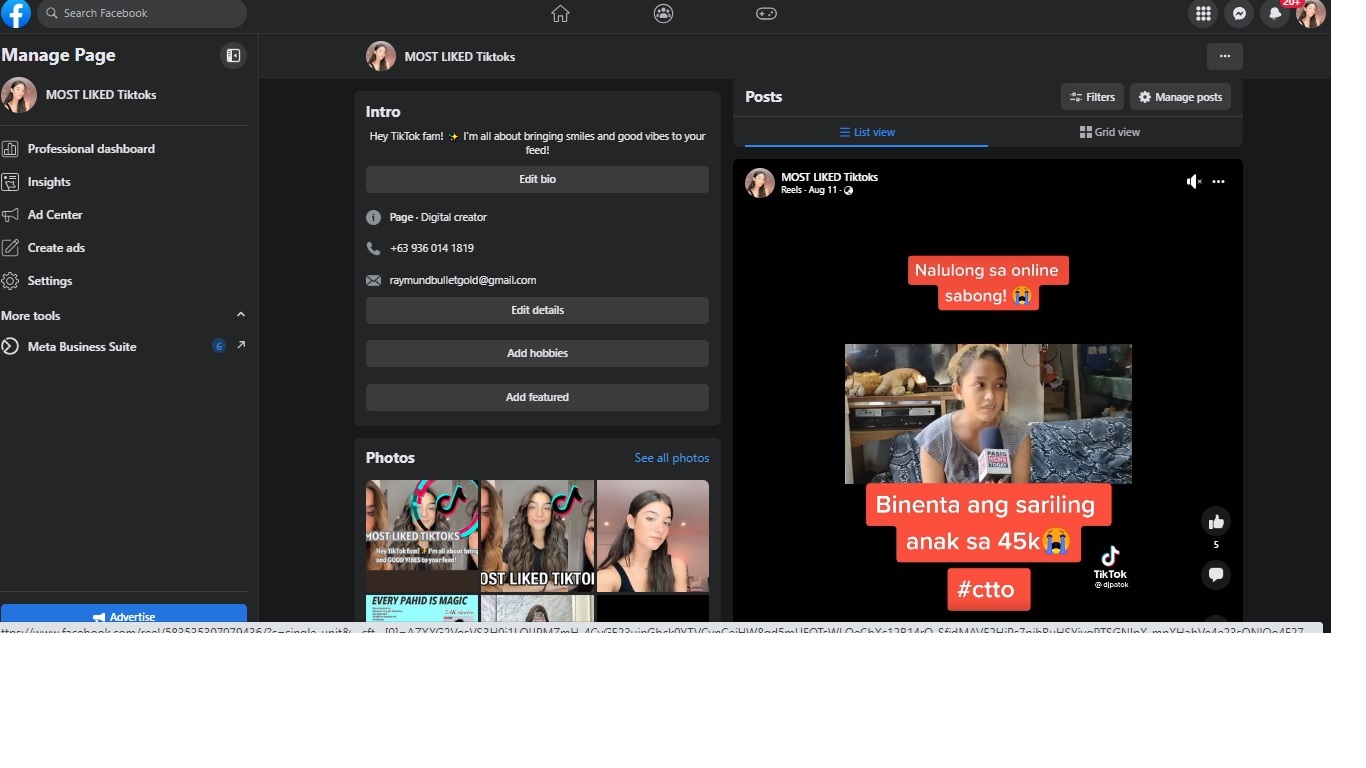Image resolution: width=1366 pixels, height=768 pixels.
Task: Click the Page · Digital creator info text
Action: click(438, 217)
